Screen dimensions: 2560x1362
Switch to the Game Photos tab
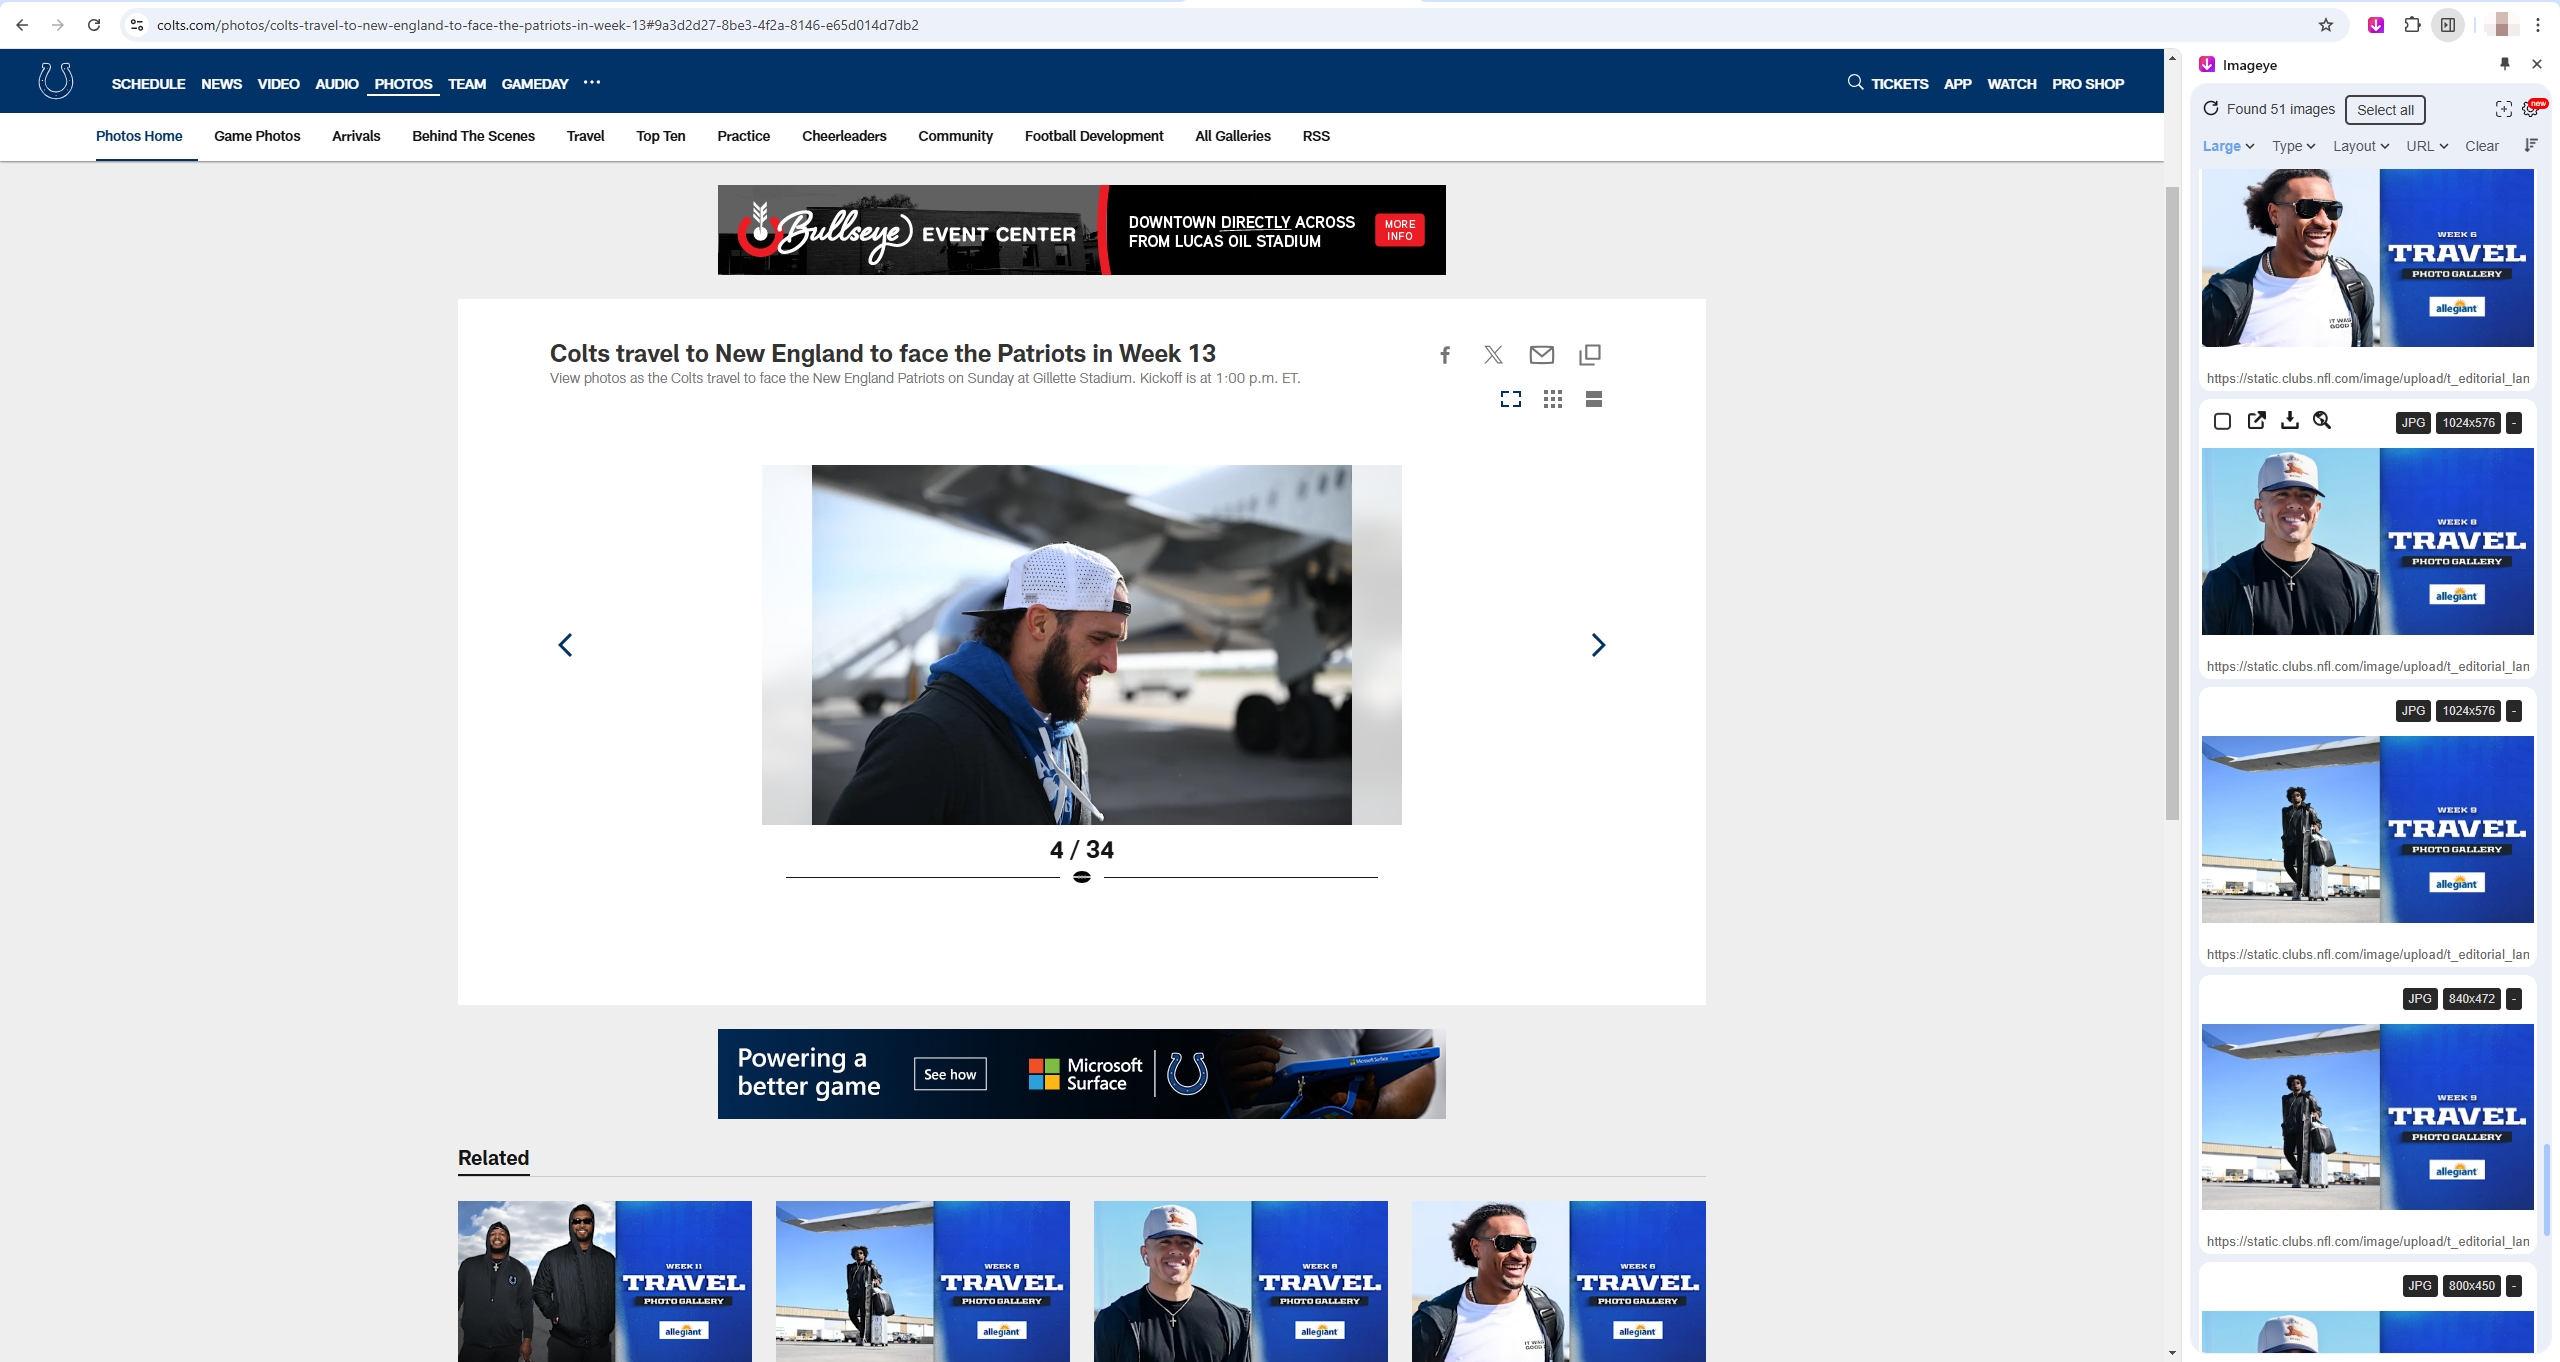click(256, 136)
